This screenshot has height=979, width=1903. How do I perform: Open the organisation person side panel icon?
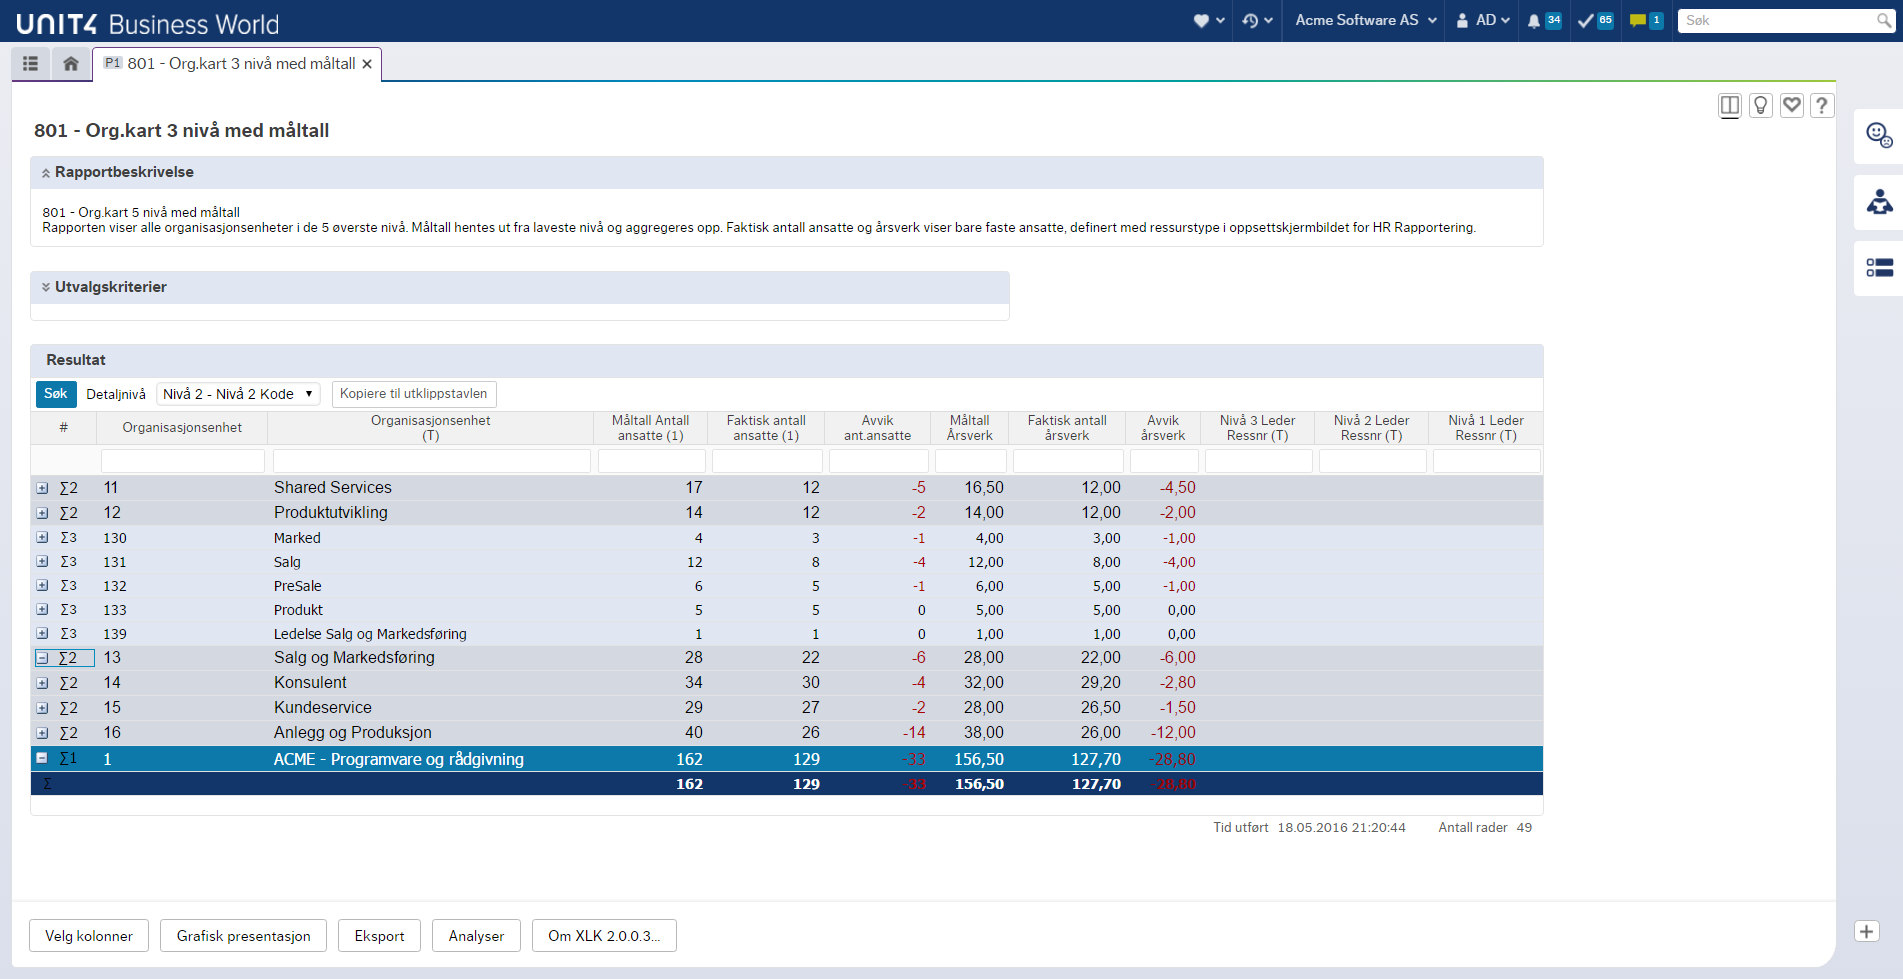[x=1879, y=202]
